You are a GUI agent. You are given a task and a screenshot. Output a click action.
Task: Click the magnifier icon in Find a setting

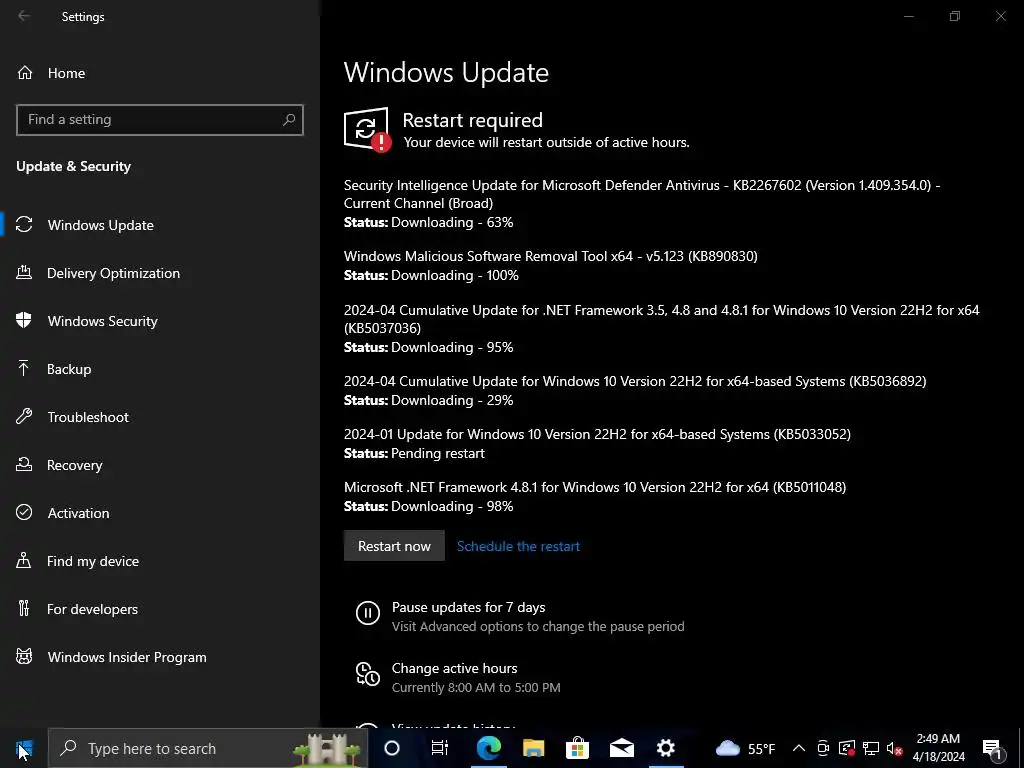(x=289, y=120)
